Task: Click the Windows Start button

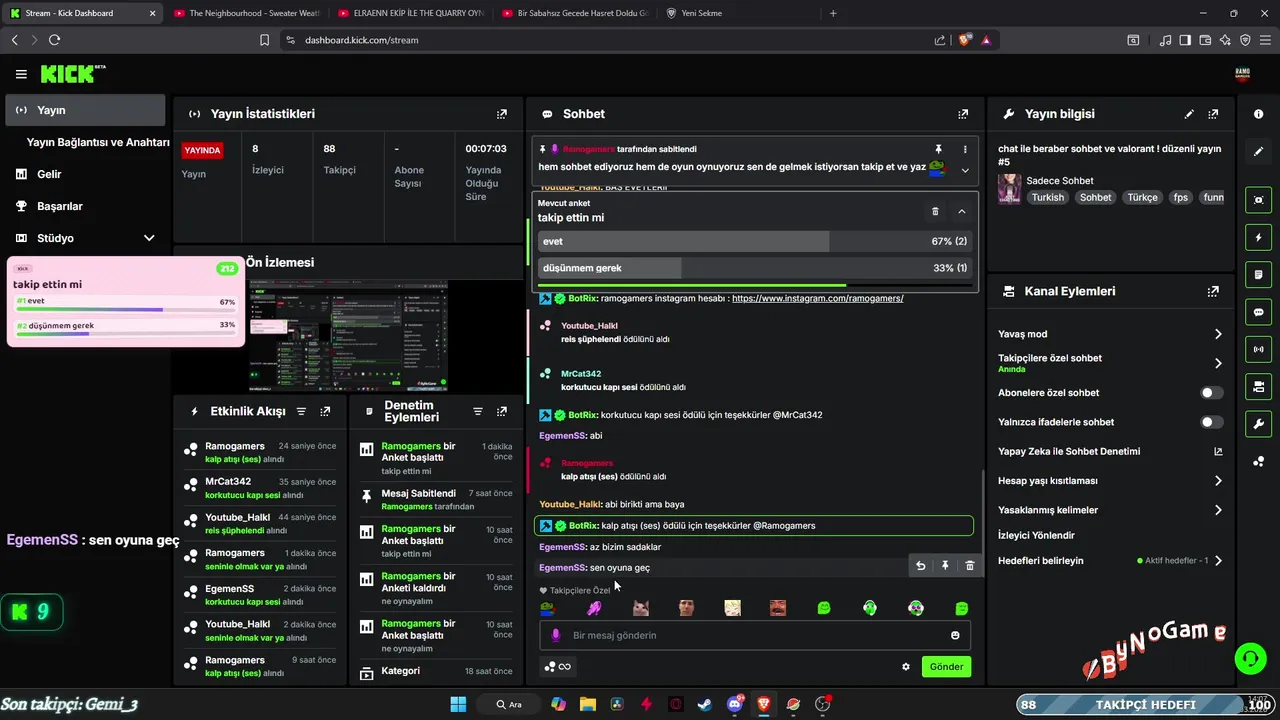Action: pyautogui.click(x=458, y=704)
